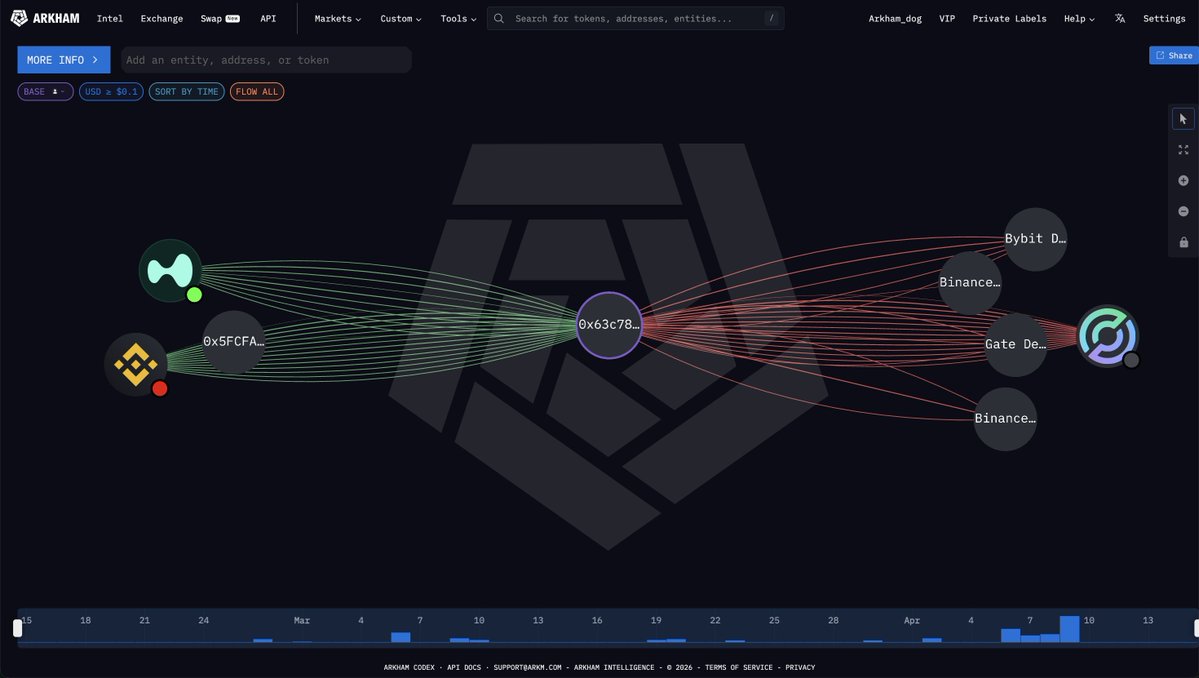Click the Share button
This screenshot has width=1199, height=678.
(1174, 55)
